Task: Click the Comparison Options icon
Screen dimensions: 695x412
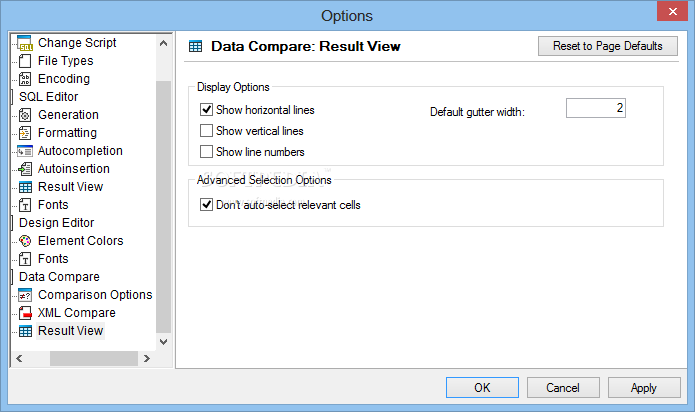Action: click(x=25, y=295)
